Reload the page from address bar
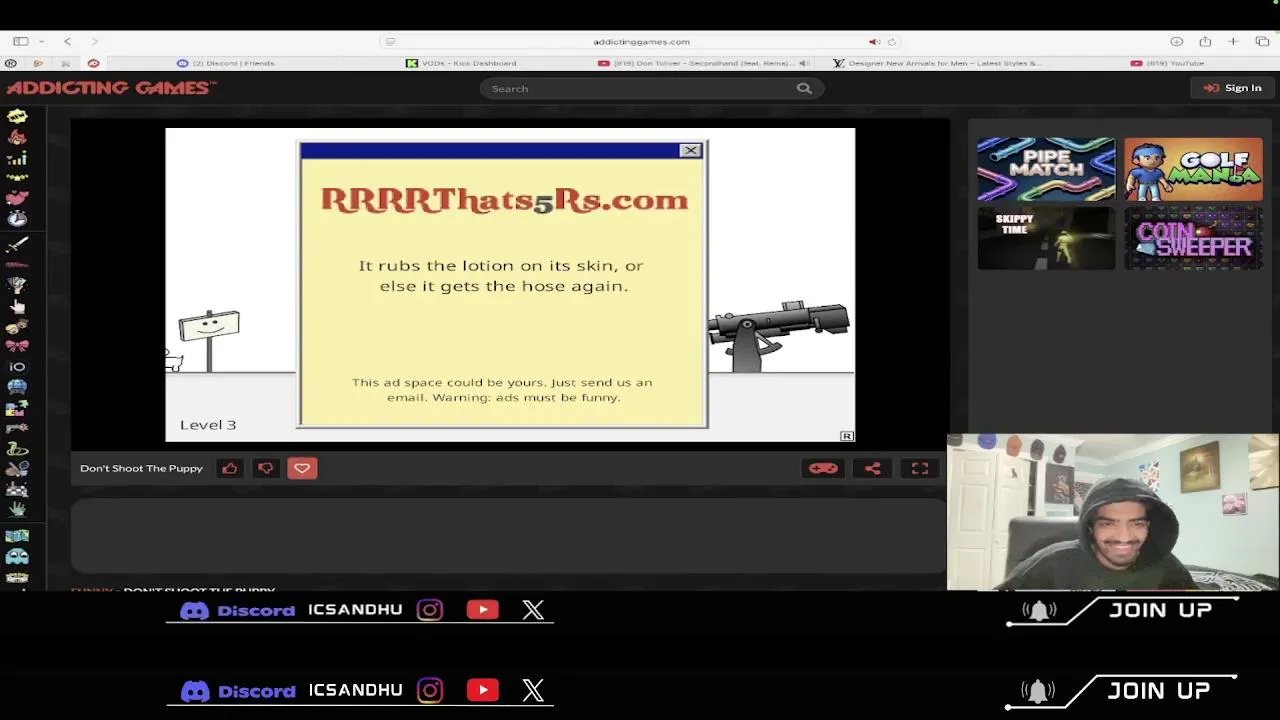The image size is (1280, 720). point(891,42)
